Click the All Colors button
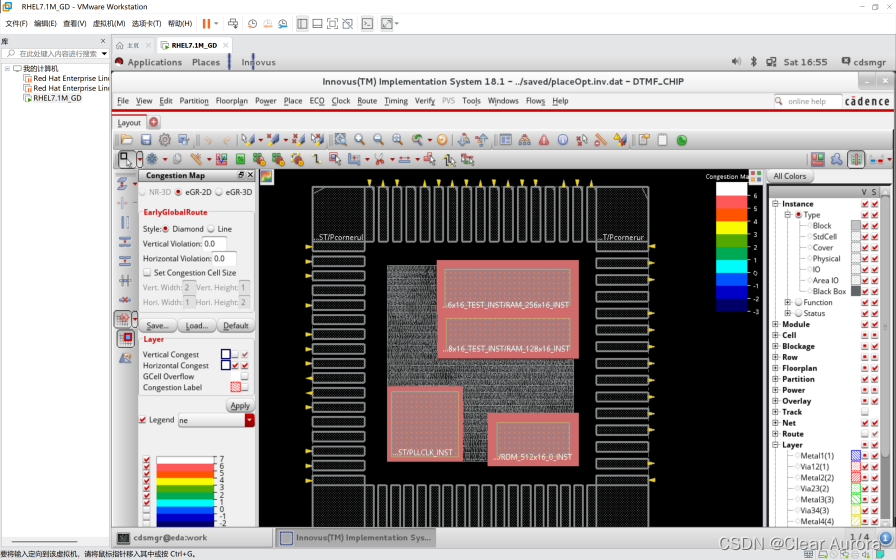The height and width of the screenshot is (560, 896). tap(790, 176)
